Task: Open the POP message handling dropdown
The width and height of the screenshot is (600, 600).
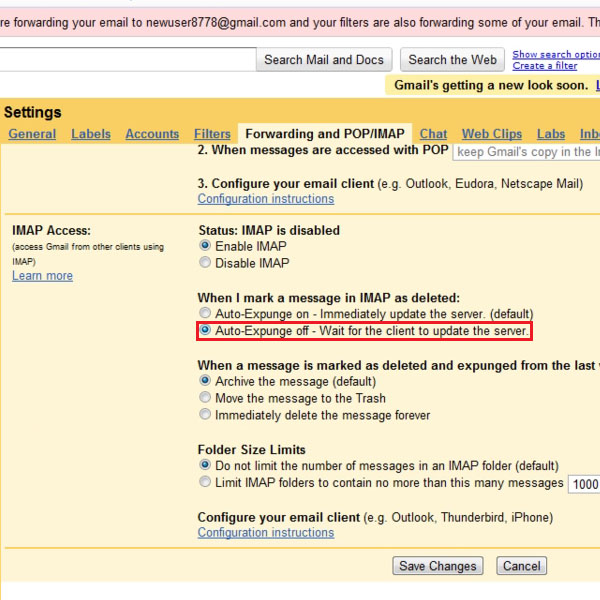Action: pos(526,152)
